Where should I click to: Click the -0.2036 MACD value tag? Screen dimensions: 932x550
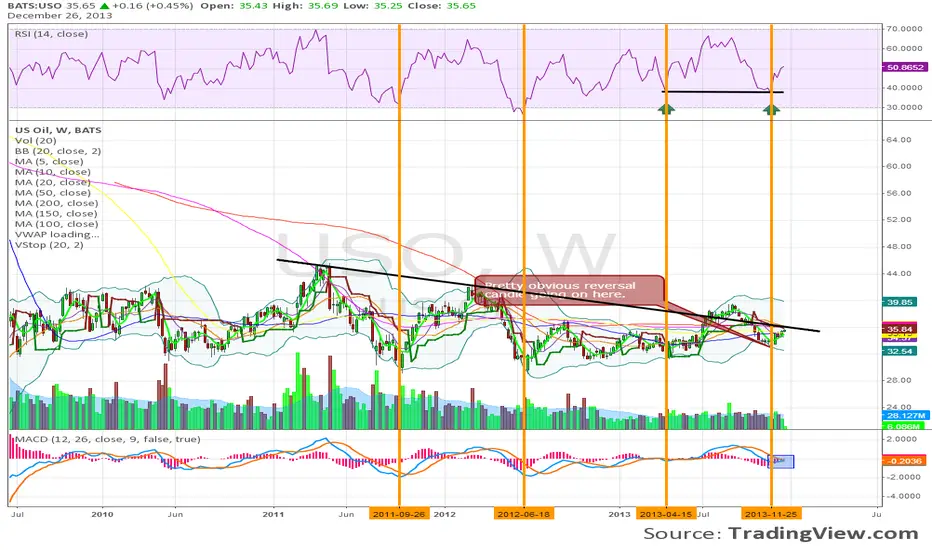[x=904, y=461]
